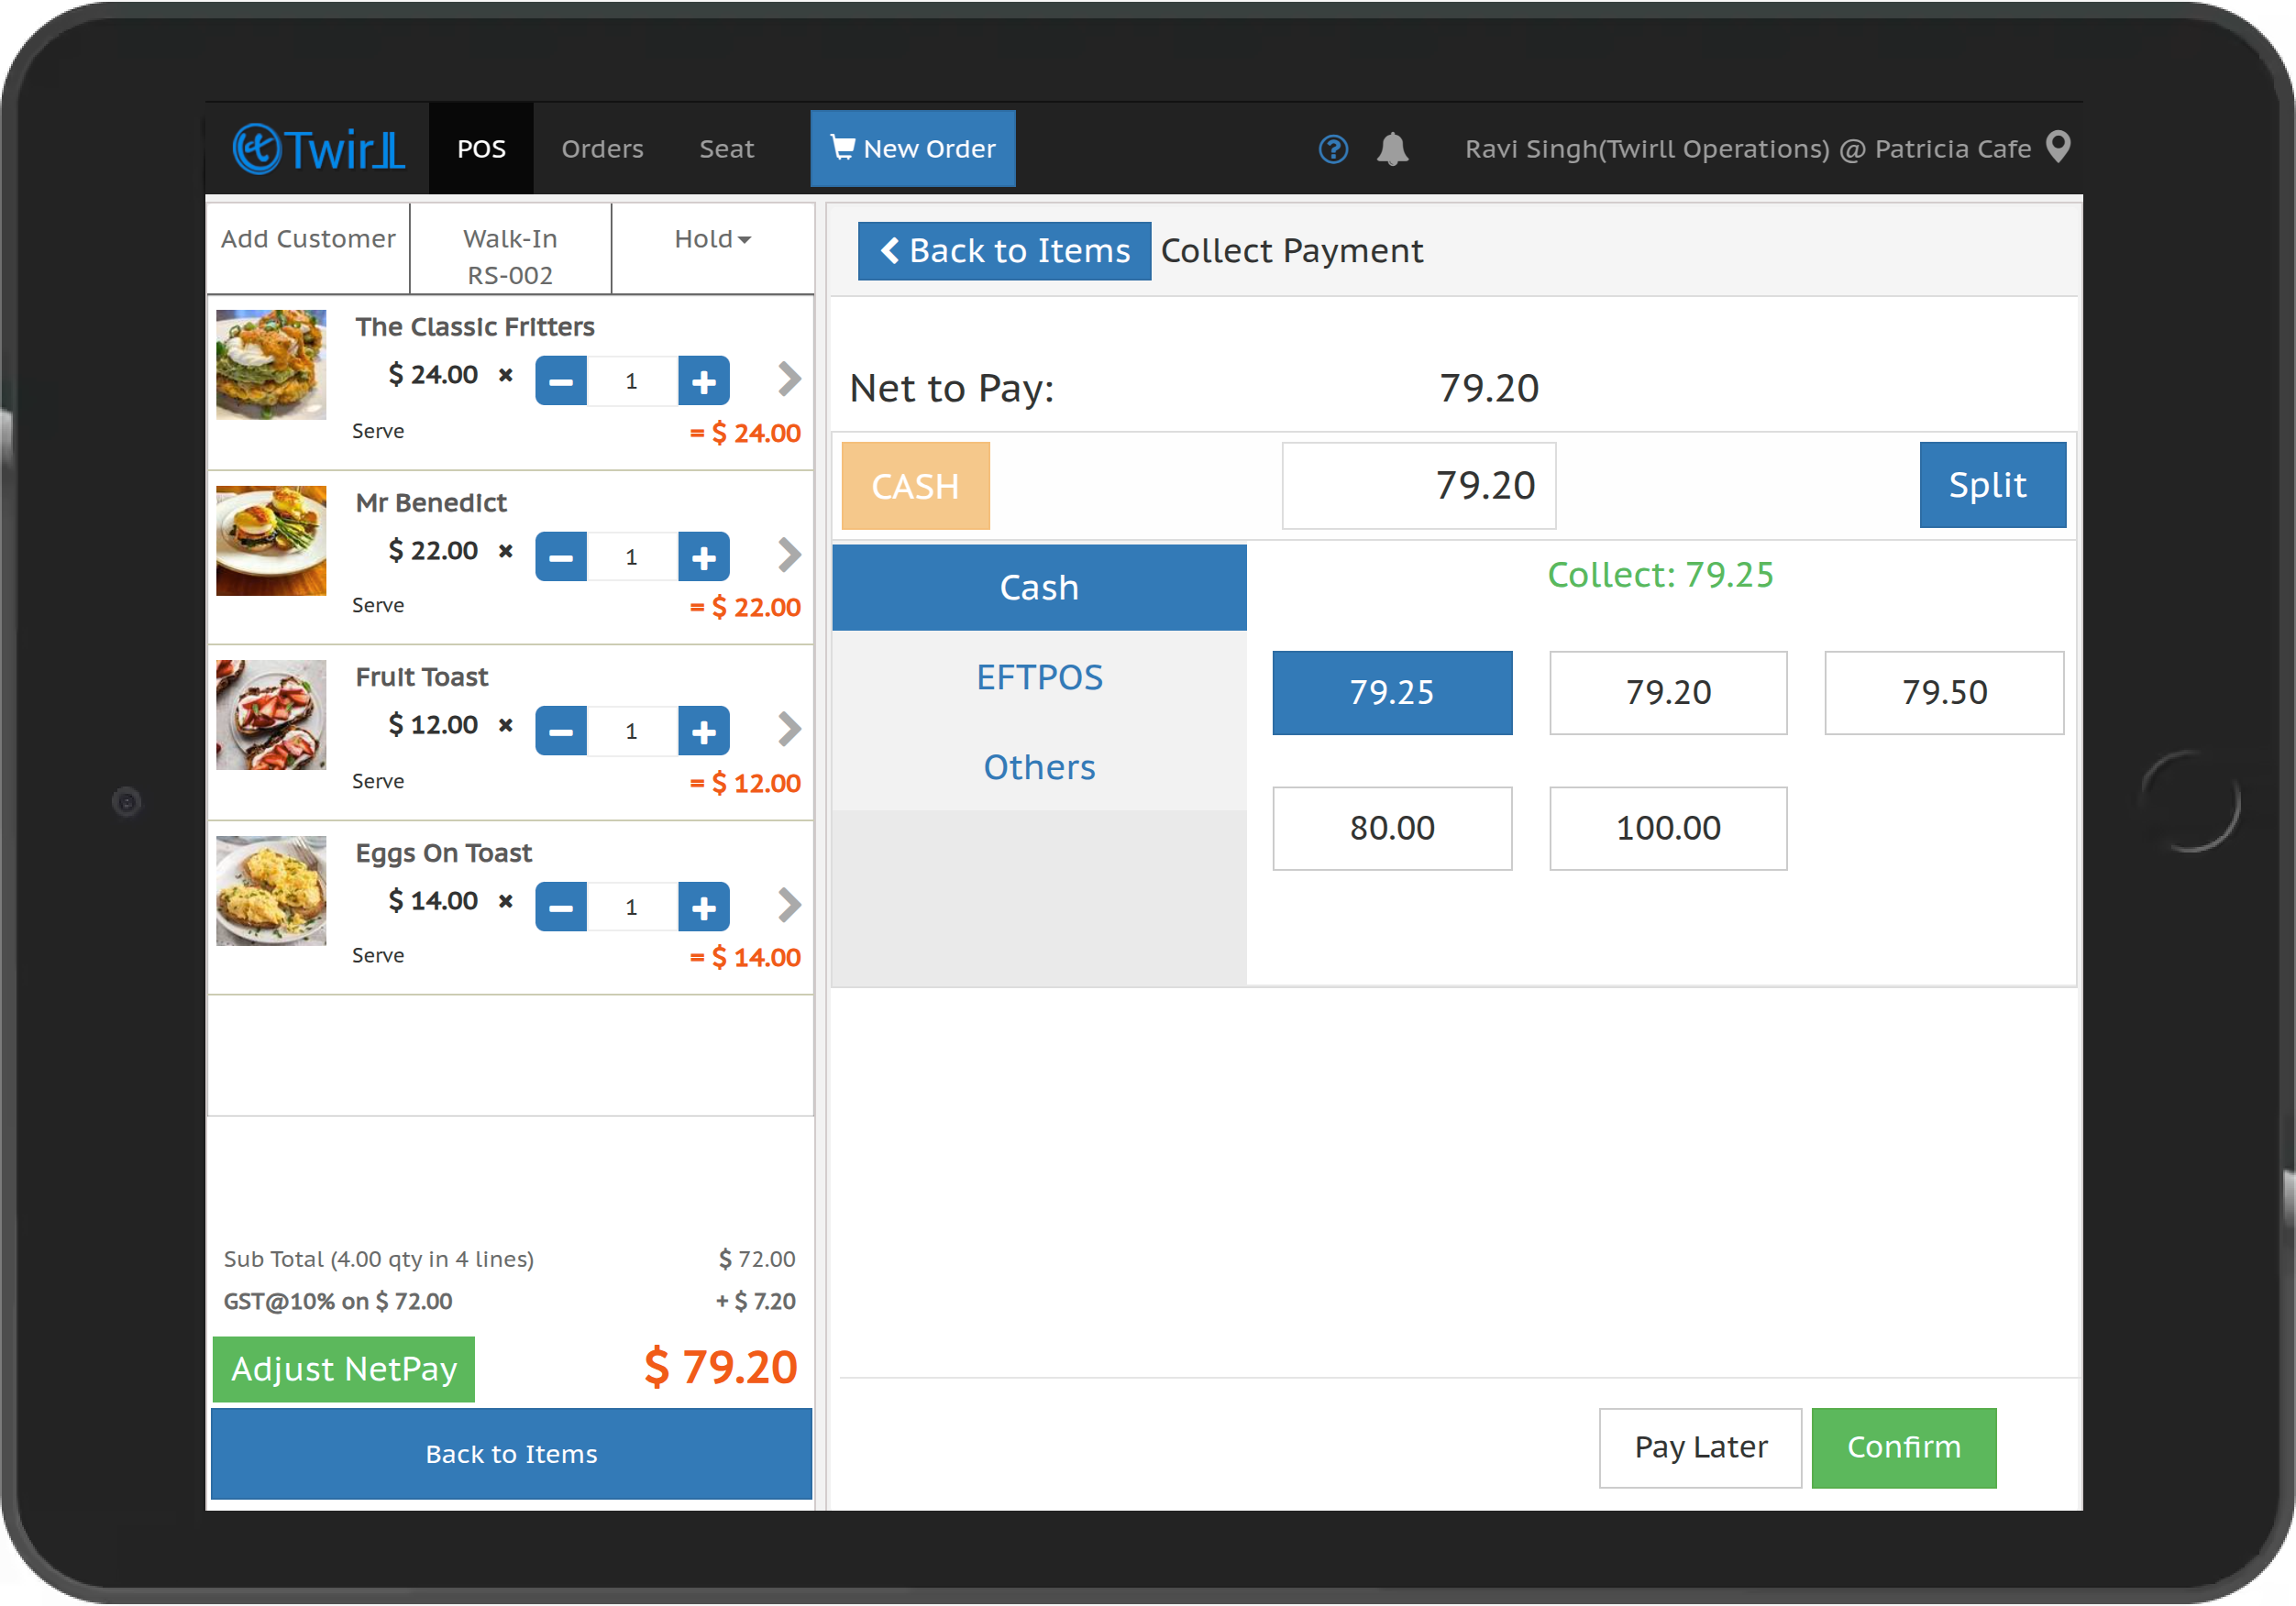Select EFTPOS payment method
This screenshot has height=1606, width=2296.
pyautogui.click(x=1038, y=677)
